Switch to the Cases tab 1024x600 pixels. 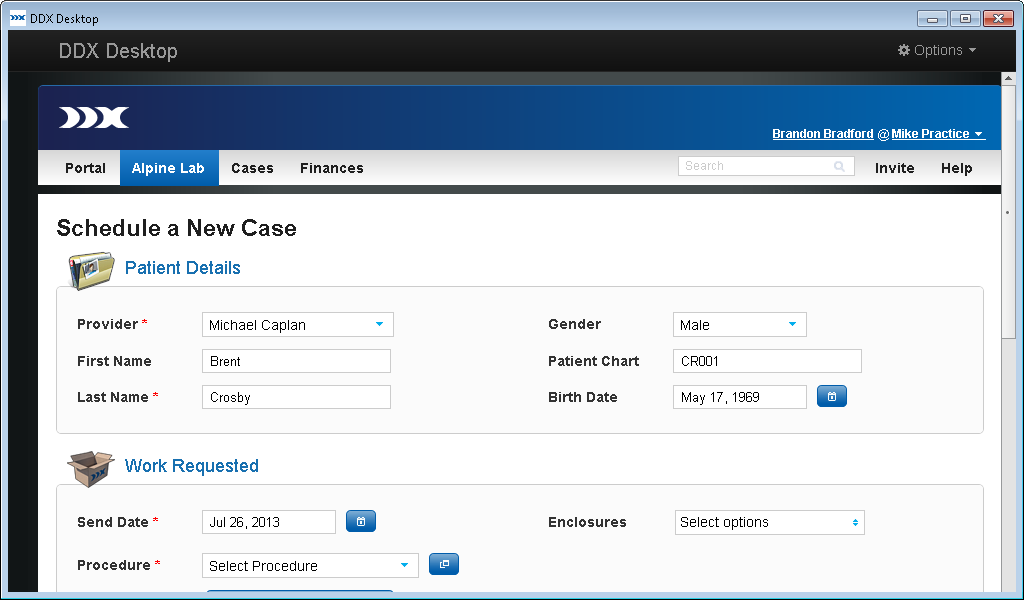[252, 168]
